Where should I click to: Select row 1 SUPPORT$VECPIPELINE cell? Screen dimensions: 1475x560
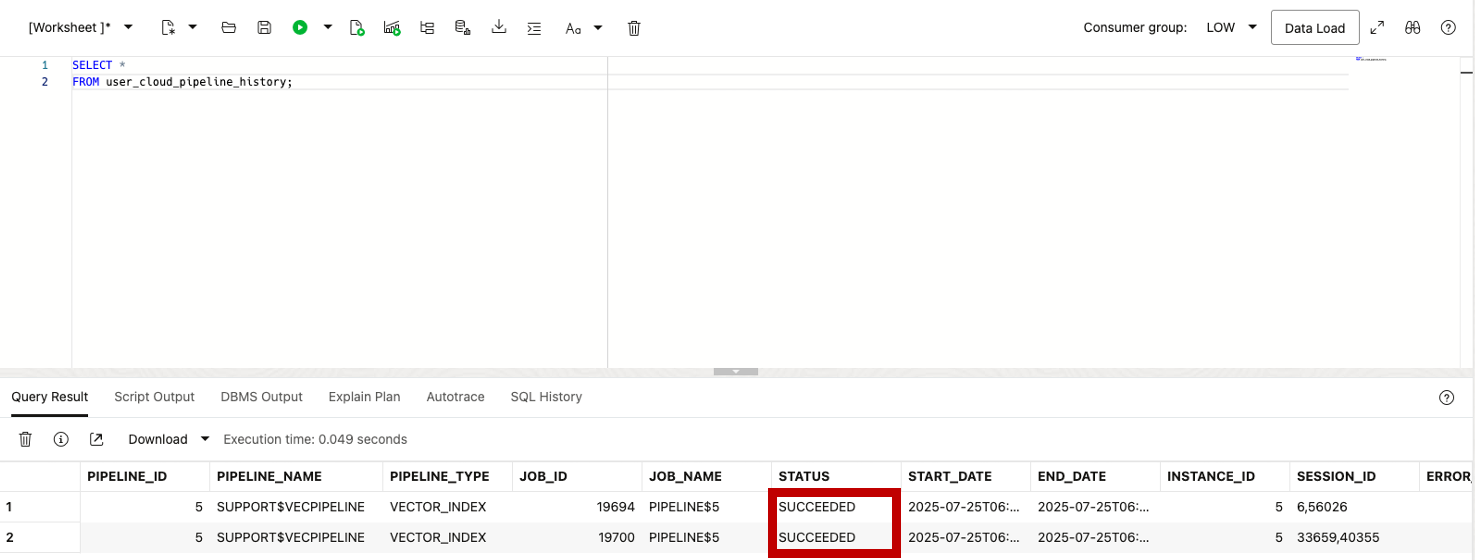296,507
